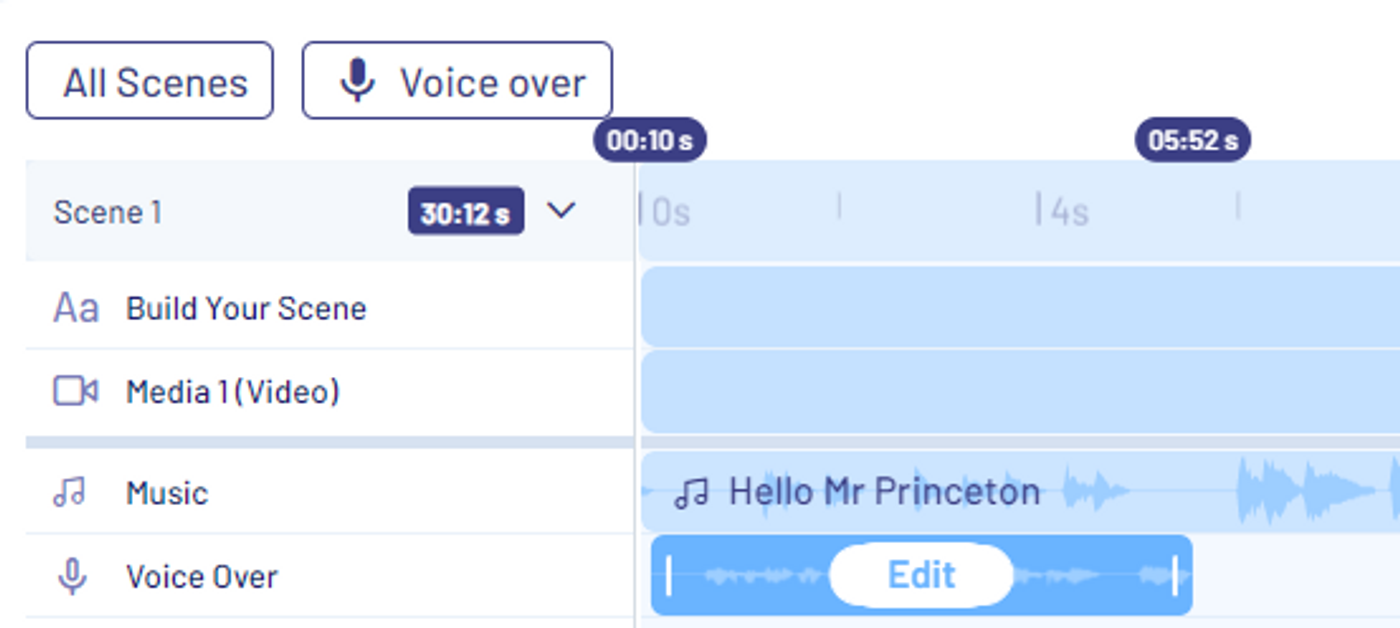Click the 4s mark on the time ruler

1065,212
